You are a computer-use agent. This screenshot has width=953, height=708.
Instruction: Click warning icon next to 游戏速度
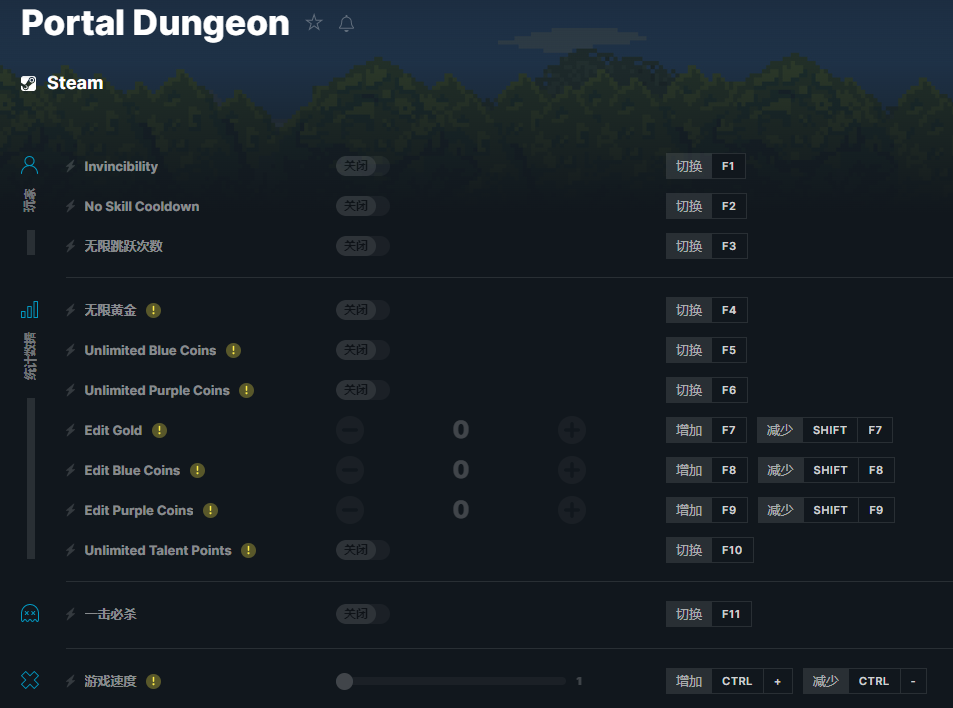[x=154, y=682]
